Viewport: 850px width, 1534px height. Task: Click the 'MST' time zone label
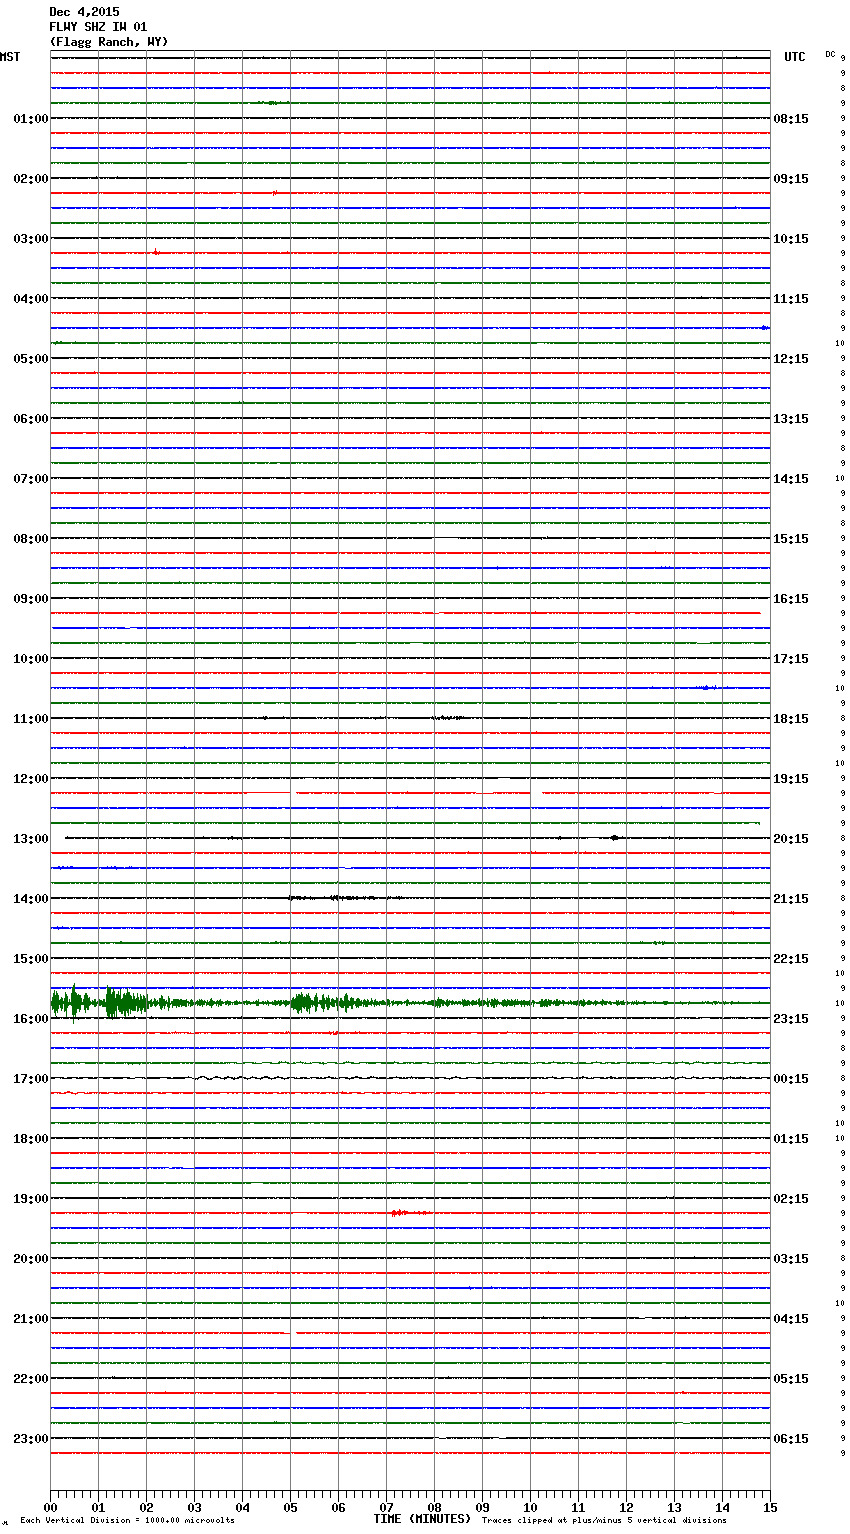(10, 57)
